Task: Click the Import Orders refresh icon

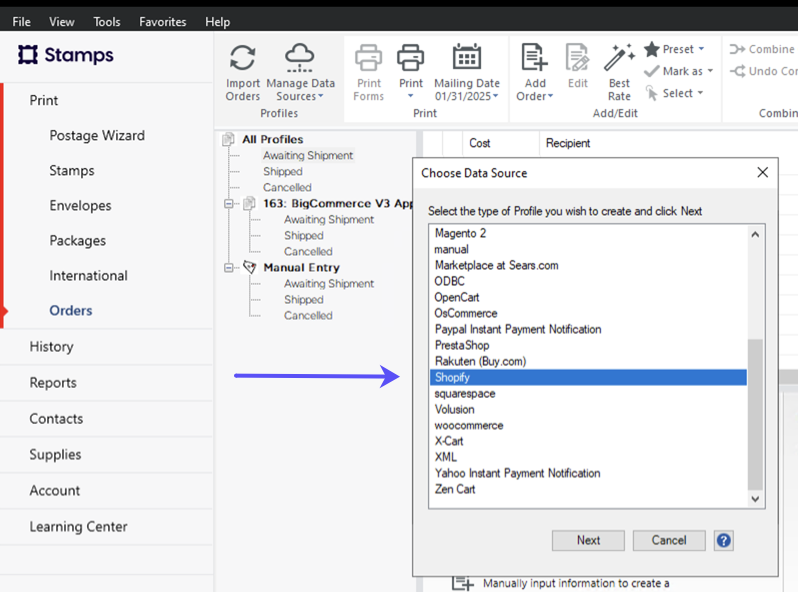Action: 242,57
